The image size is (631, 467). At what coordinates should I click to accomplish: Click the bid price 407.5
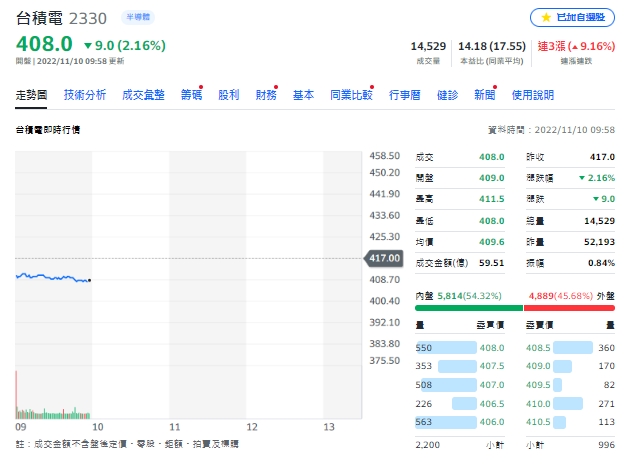(492, 366)
